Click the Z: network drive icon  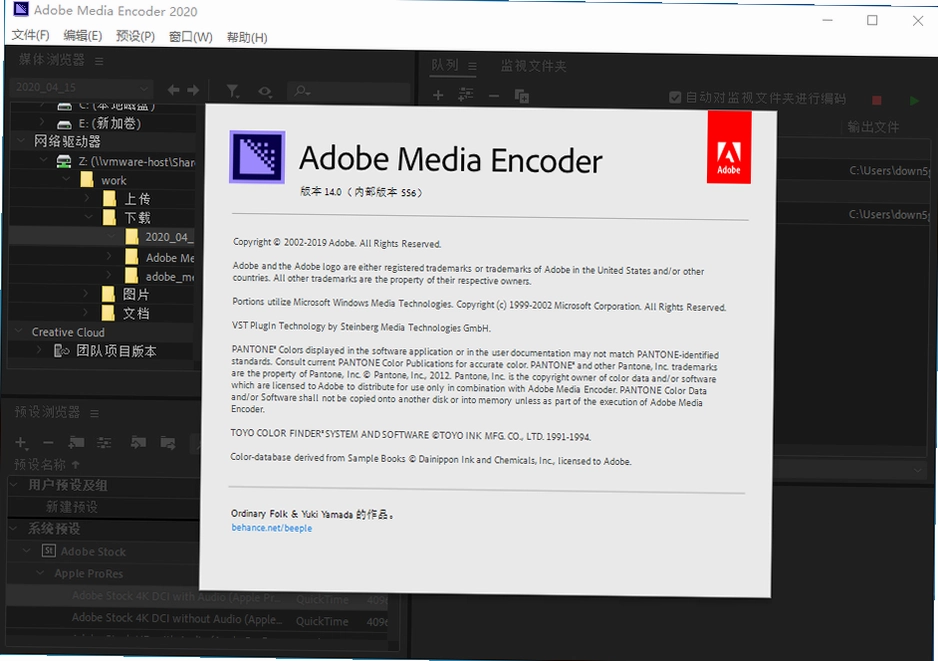click(64, 161)
